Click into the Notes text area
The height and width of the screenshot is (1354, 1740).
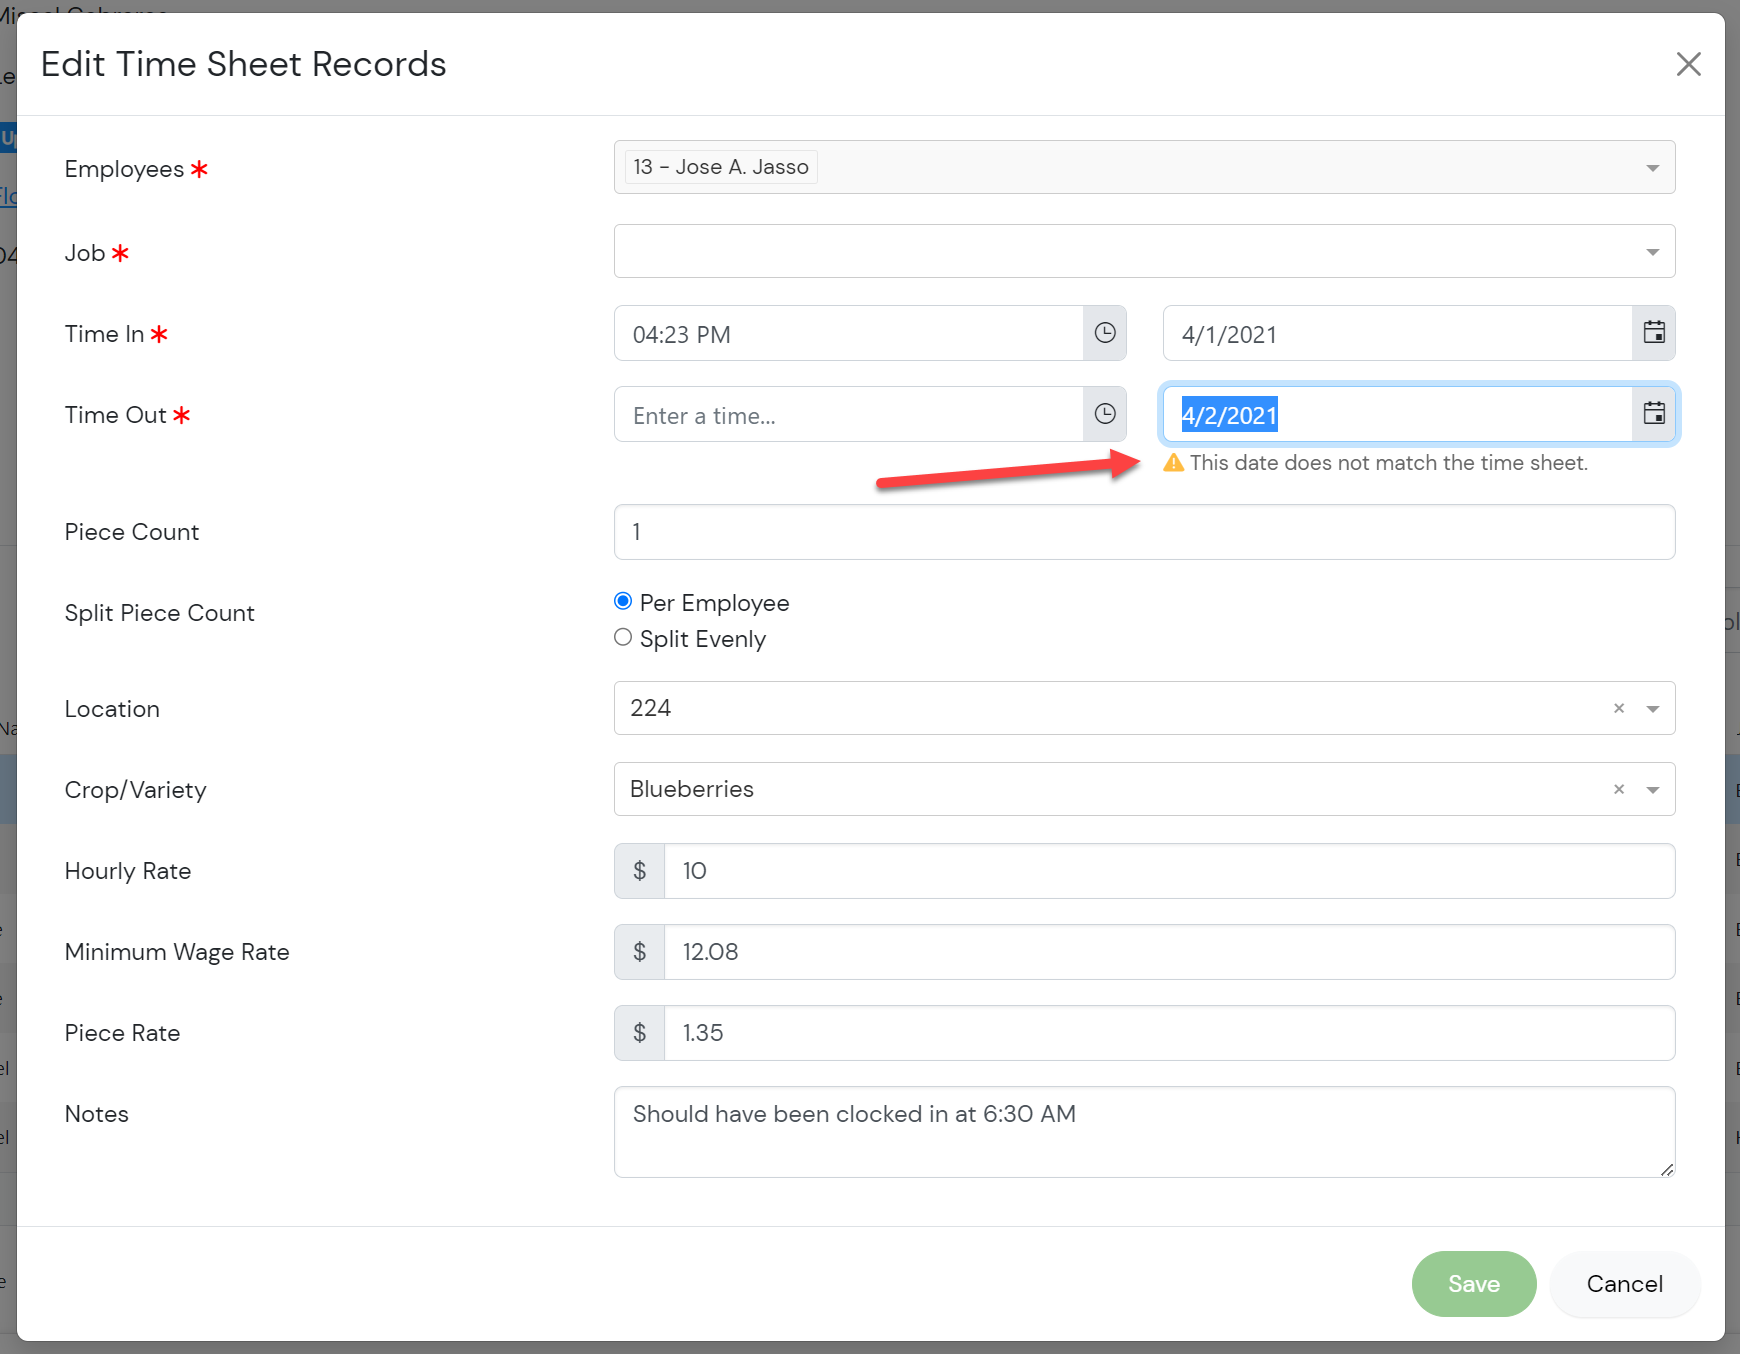coord(1143,1132)
